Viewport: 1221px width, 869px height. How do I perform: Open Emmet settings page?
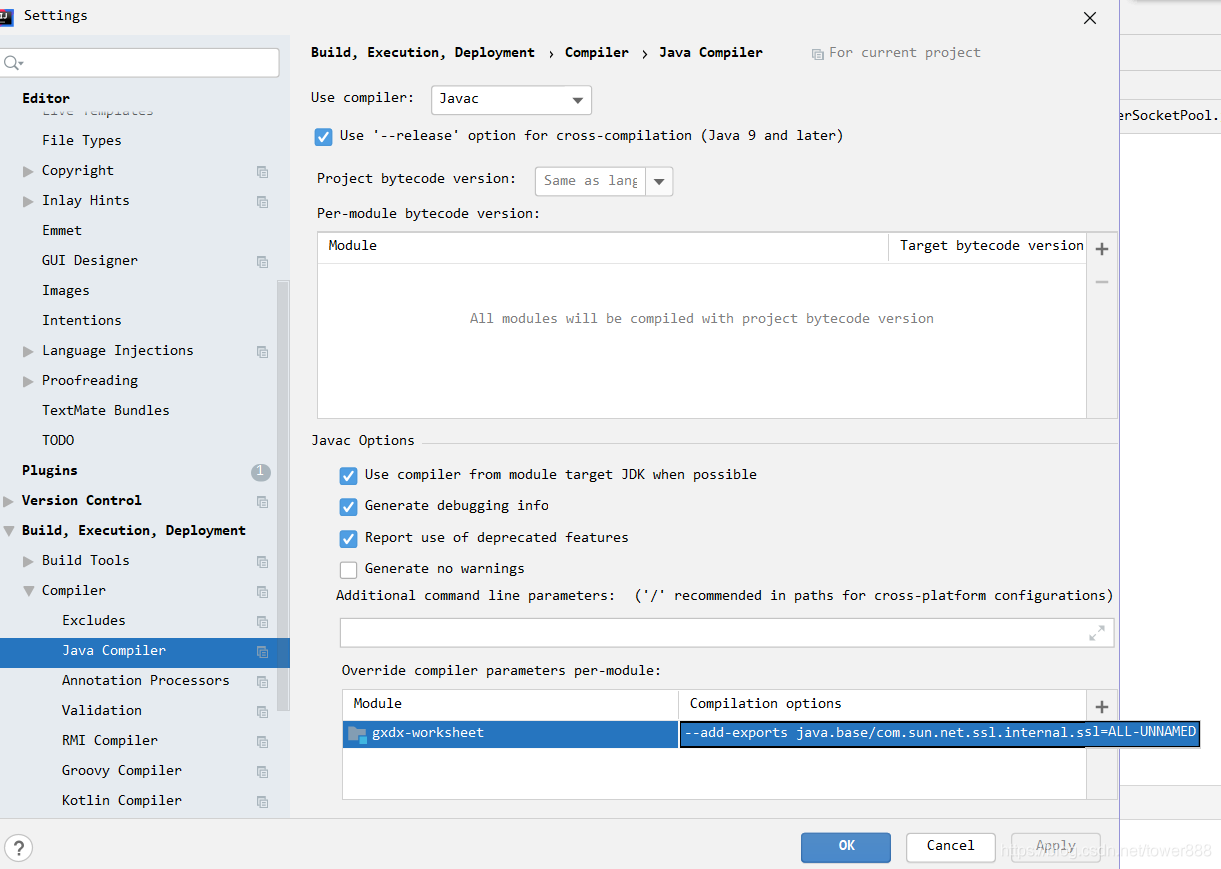click(x=62, y=230)
